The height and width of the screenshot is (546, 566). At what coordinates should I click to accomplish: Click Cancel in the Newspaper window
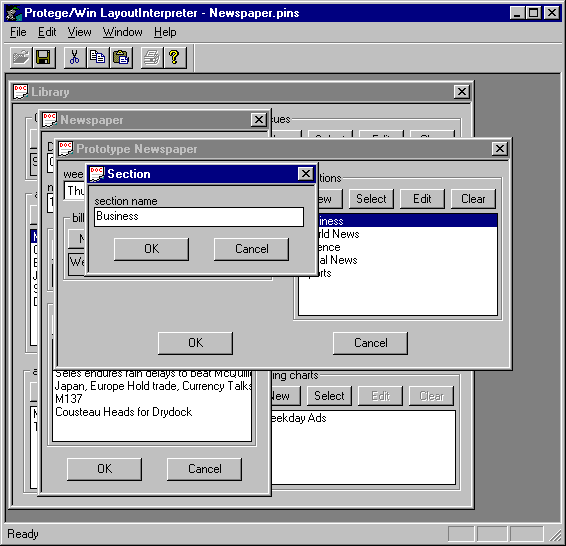point(205,469)
